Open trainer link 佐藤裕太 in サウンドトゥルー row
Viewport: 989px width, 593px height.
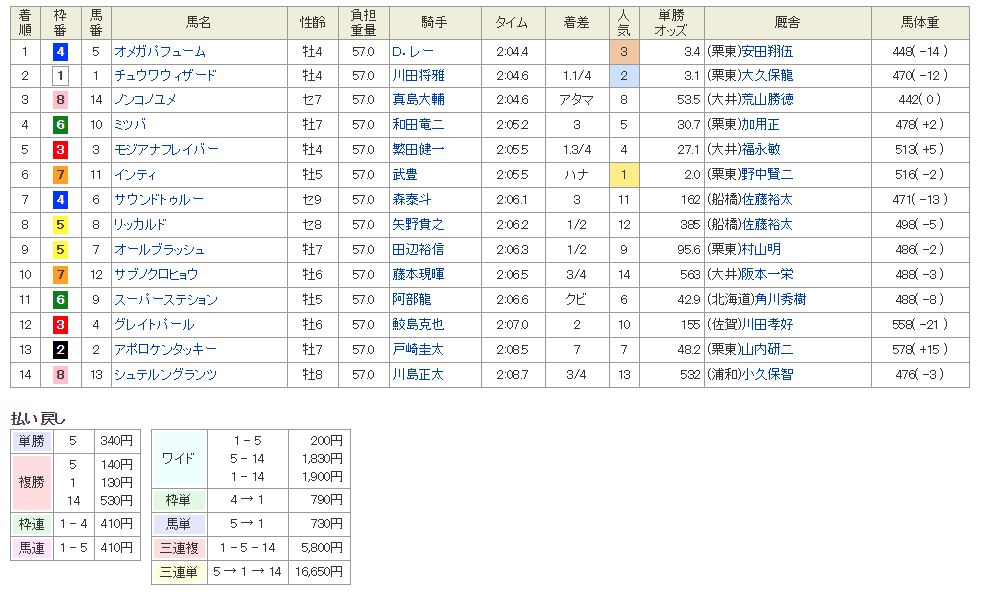coord(767,199)
